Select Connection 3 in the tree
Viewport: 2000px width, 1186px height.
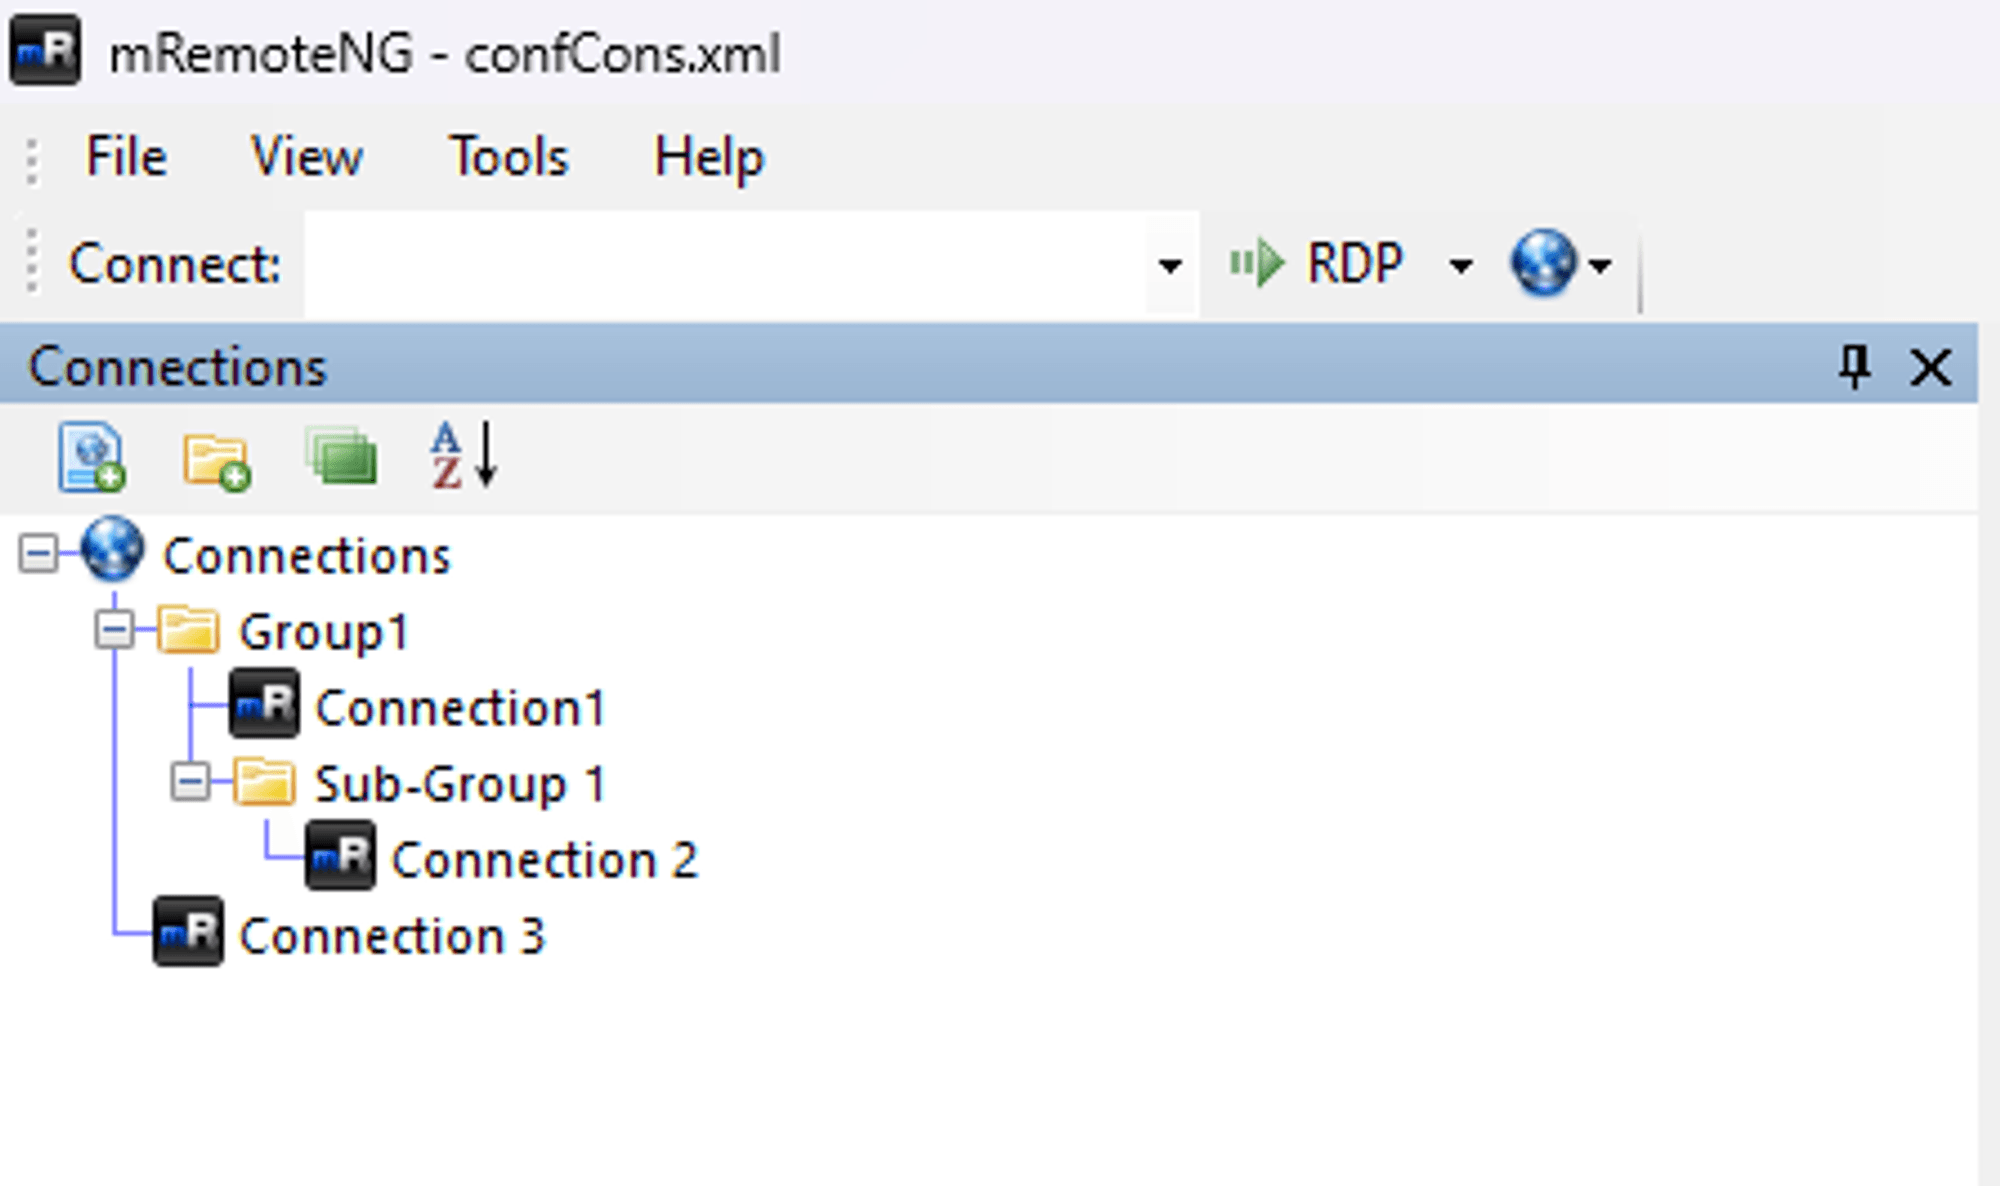(391, 936)
